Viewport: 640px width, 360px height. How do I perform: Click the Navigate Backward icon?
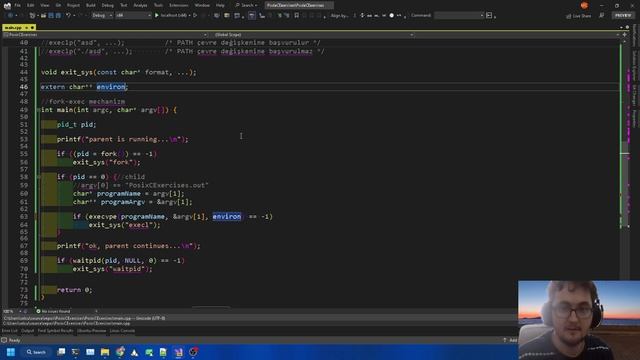[10, 16]
